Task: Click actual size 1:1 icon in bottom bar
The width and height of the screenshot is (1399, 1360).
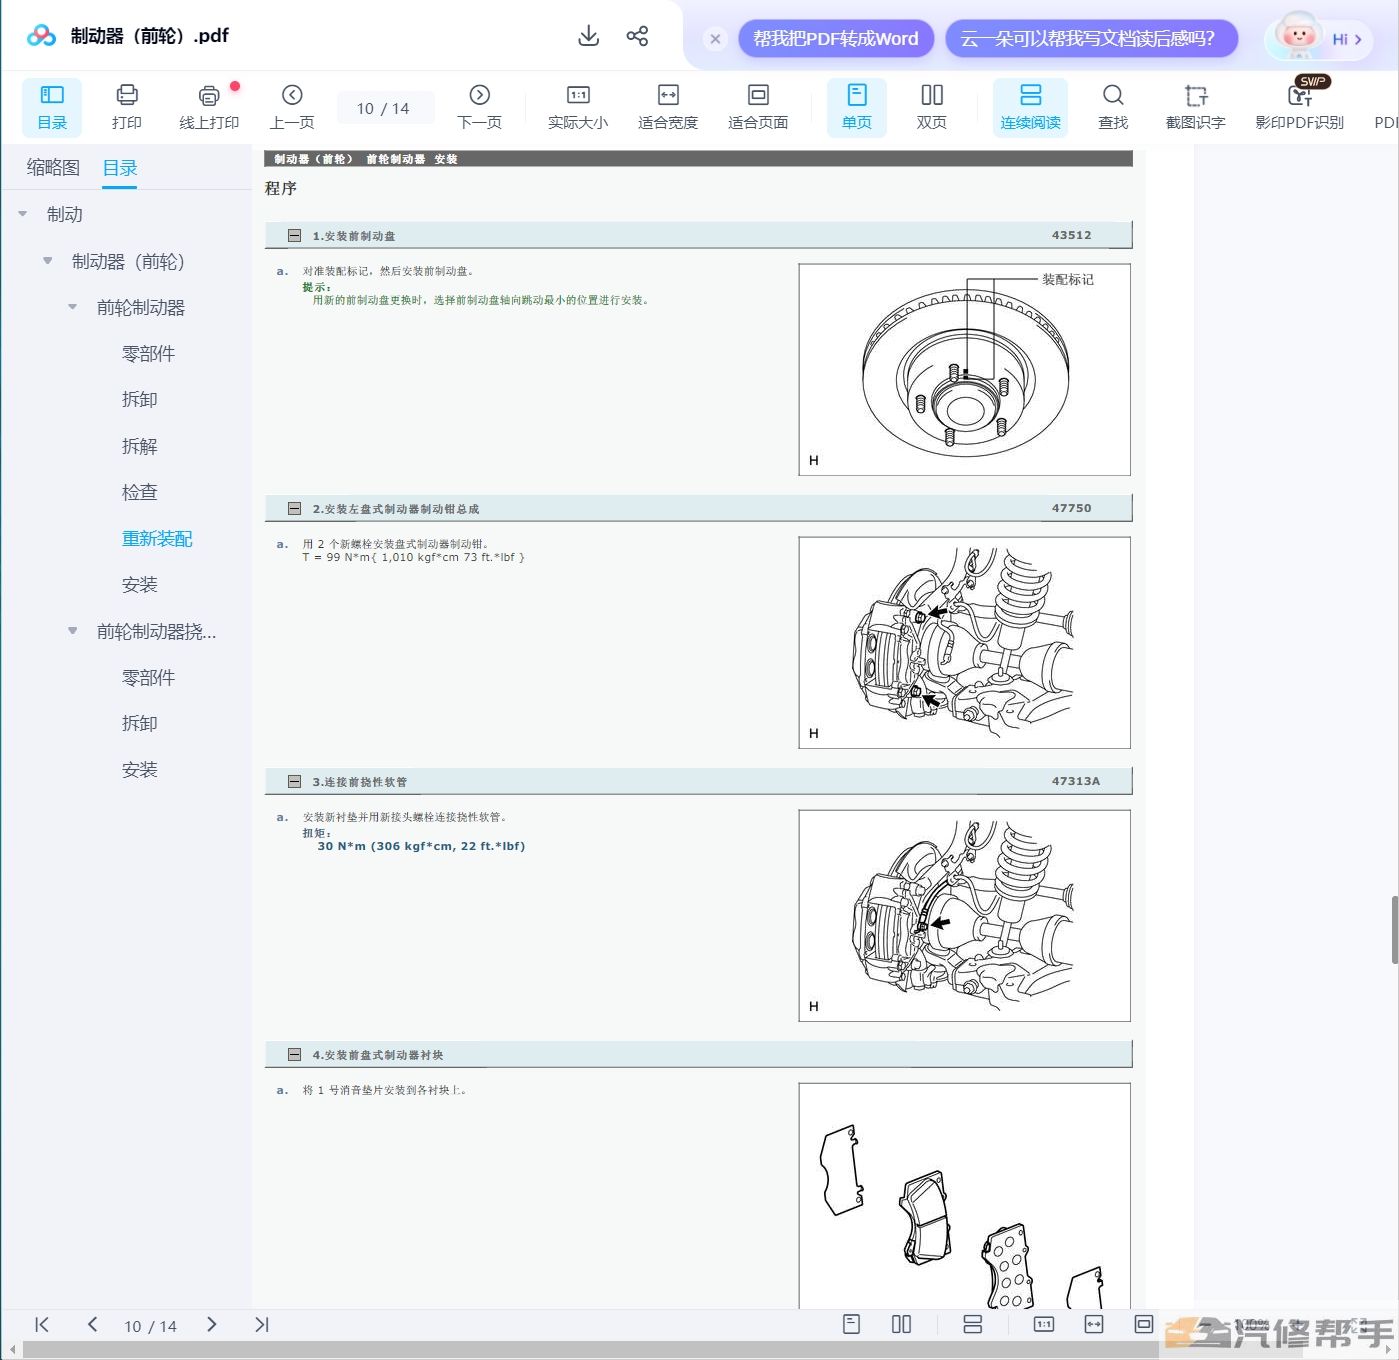Action: coord(1044,1324)
